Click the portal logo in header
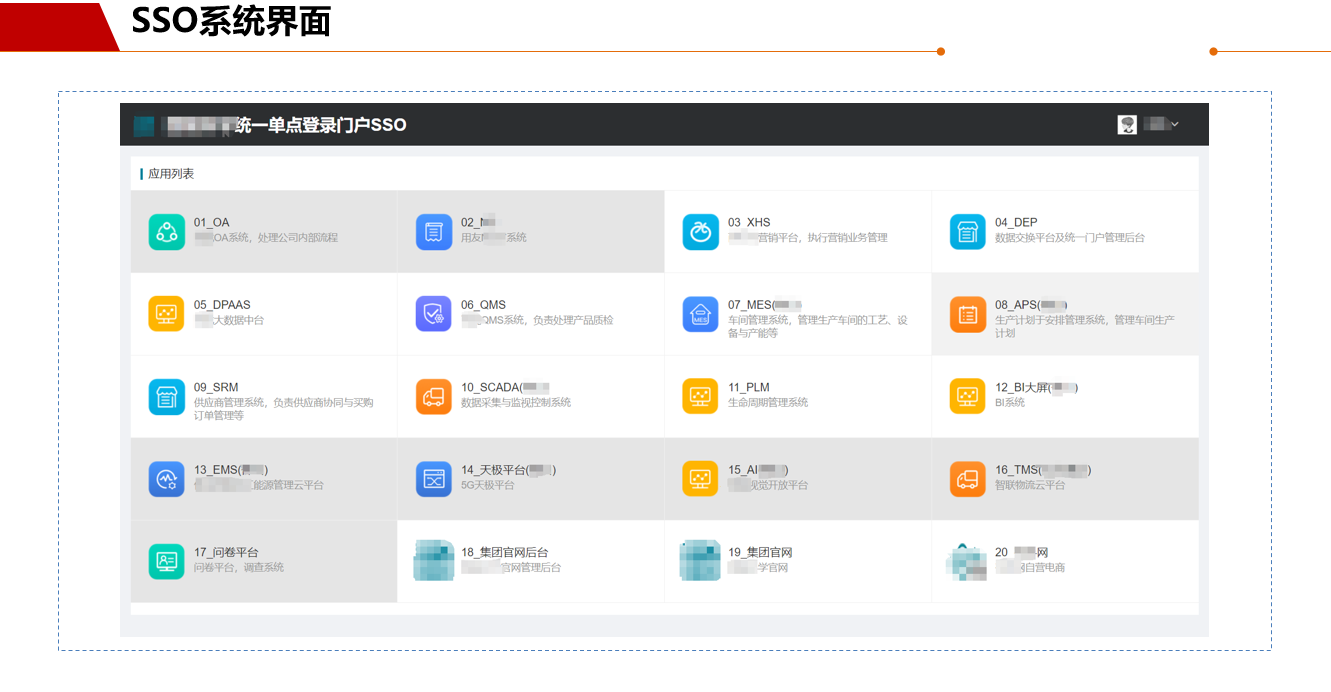The width and height of the screenshot is (1331, 692). (144, 126)
